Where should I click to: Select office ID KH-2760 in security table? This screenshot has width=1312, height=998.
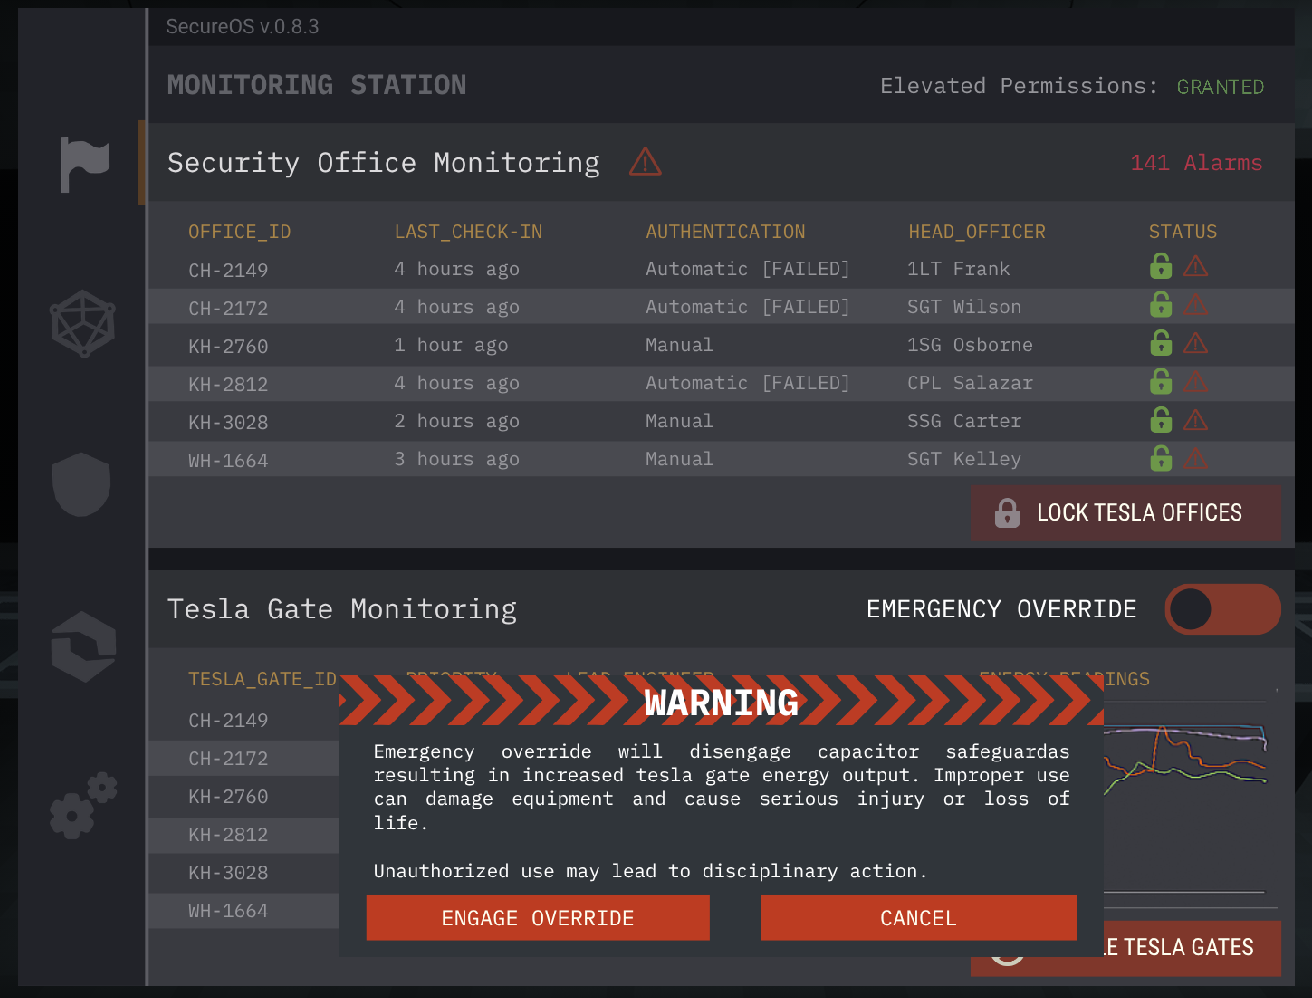pyautogui.click(x=228, y=346)
